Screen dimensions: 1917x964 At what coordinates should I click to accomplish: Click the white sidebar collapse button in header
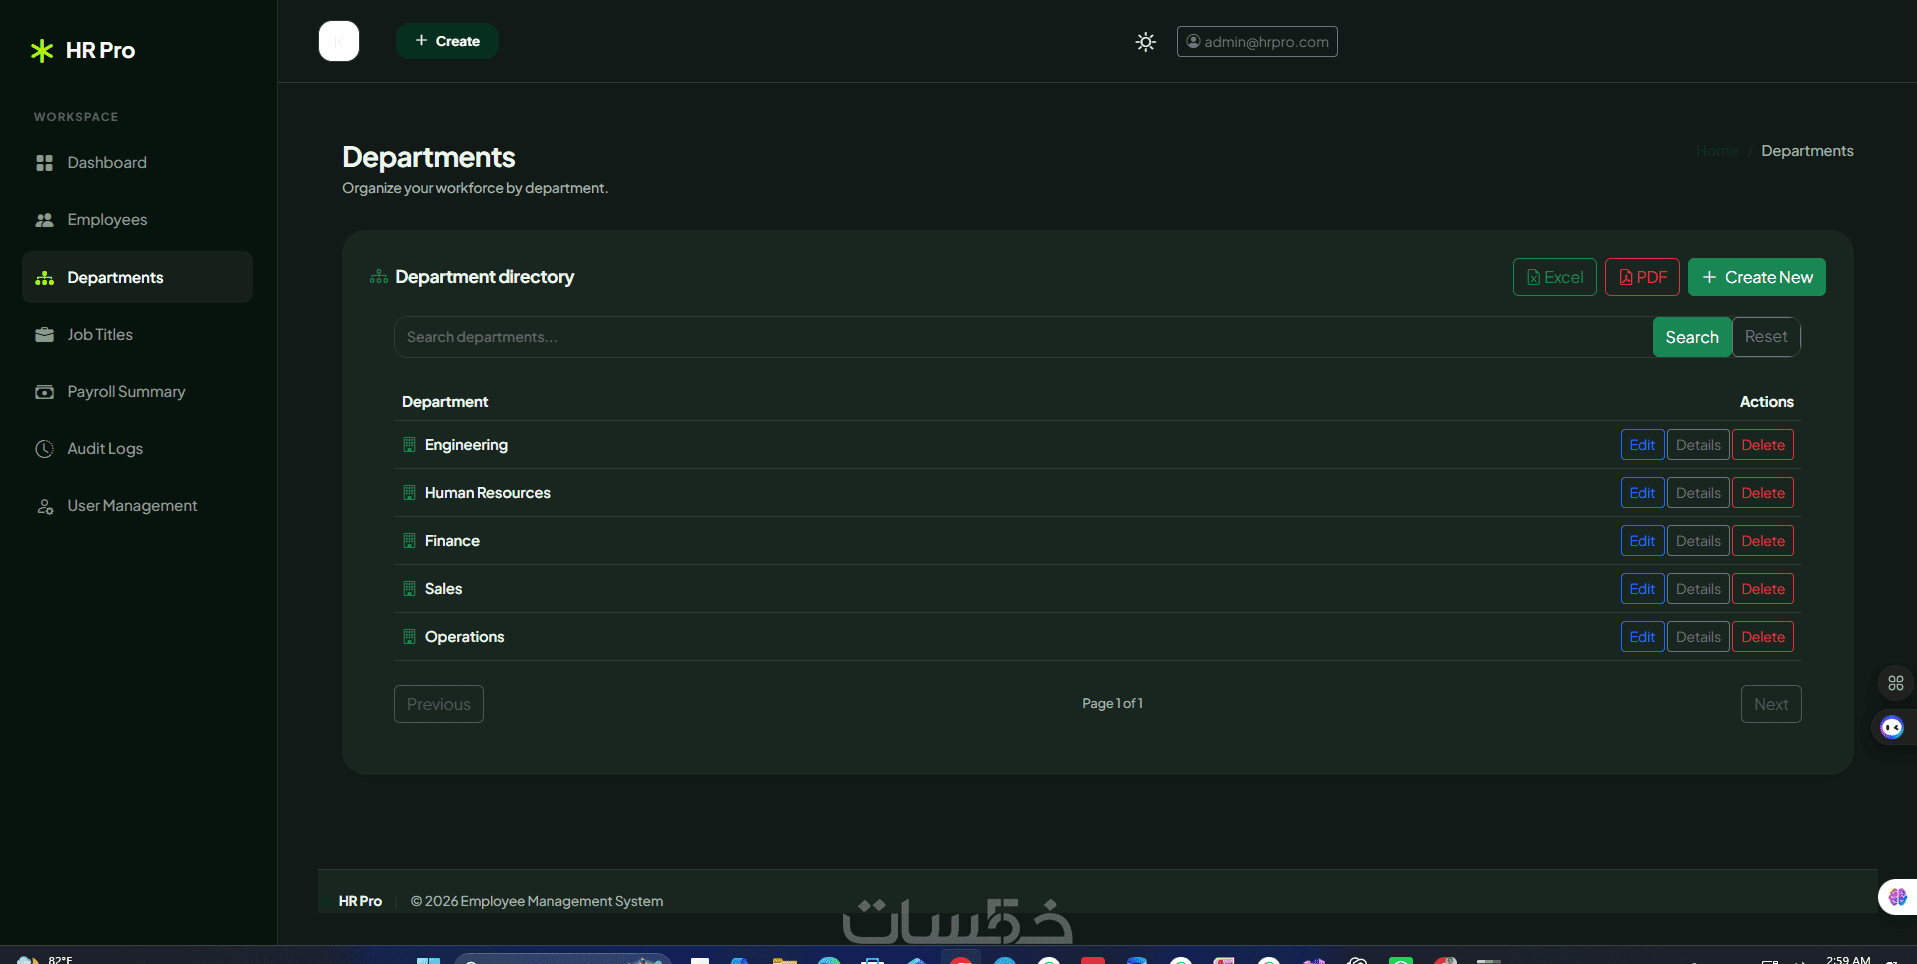pyautogui.click(x=339, y=41)
